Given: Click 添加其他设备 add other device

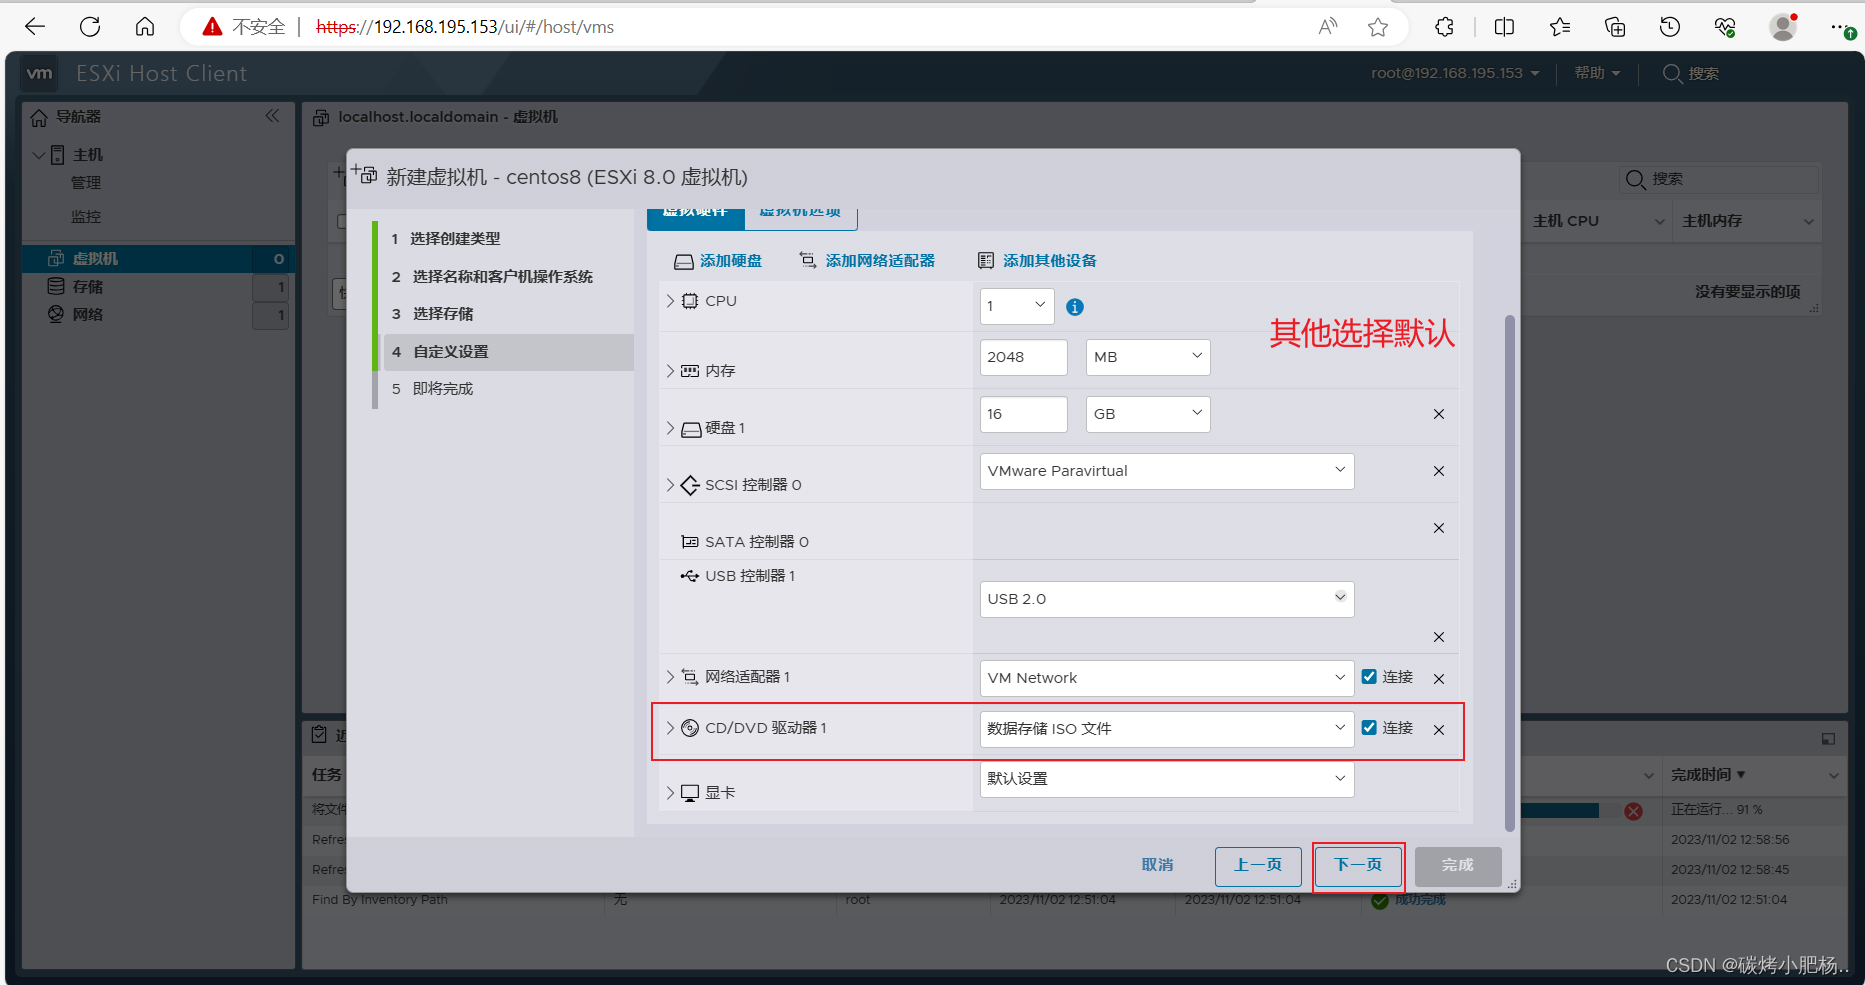Looking at the screenshot, I should pyautogui.click(x=1037, y=261).
